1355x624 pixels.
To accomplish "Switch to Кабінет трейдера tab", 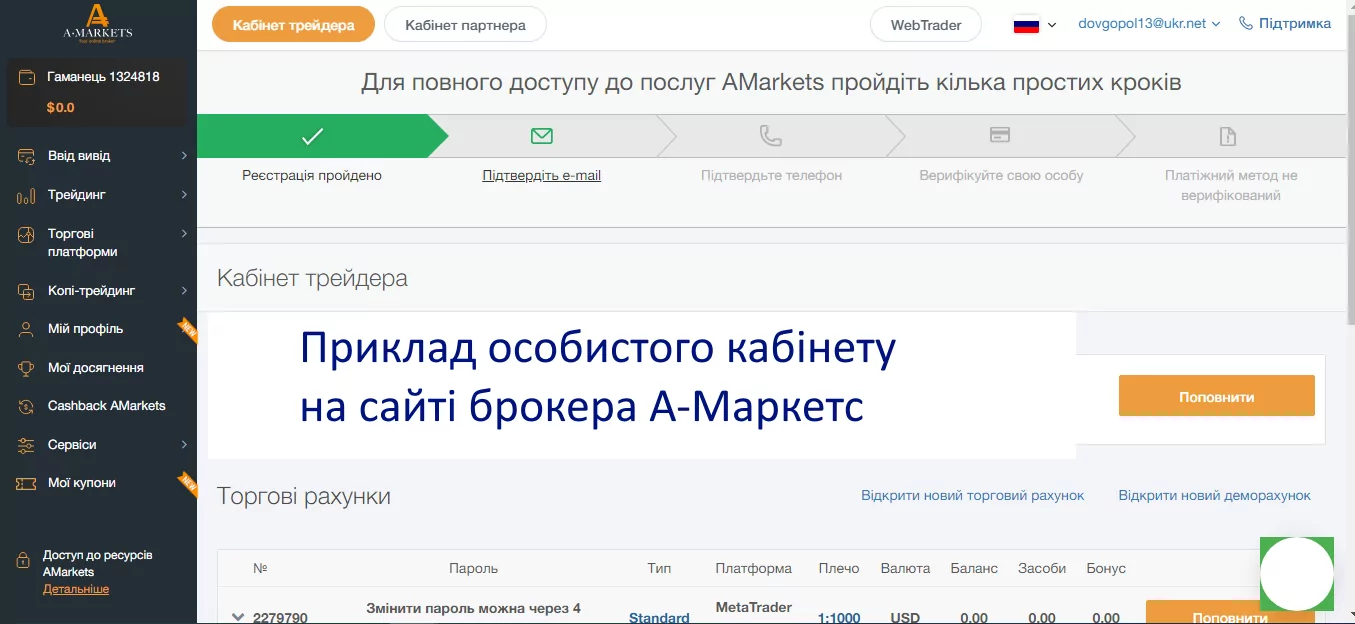I will coord(294,25).
